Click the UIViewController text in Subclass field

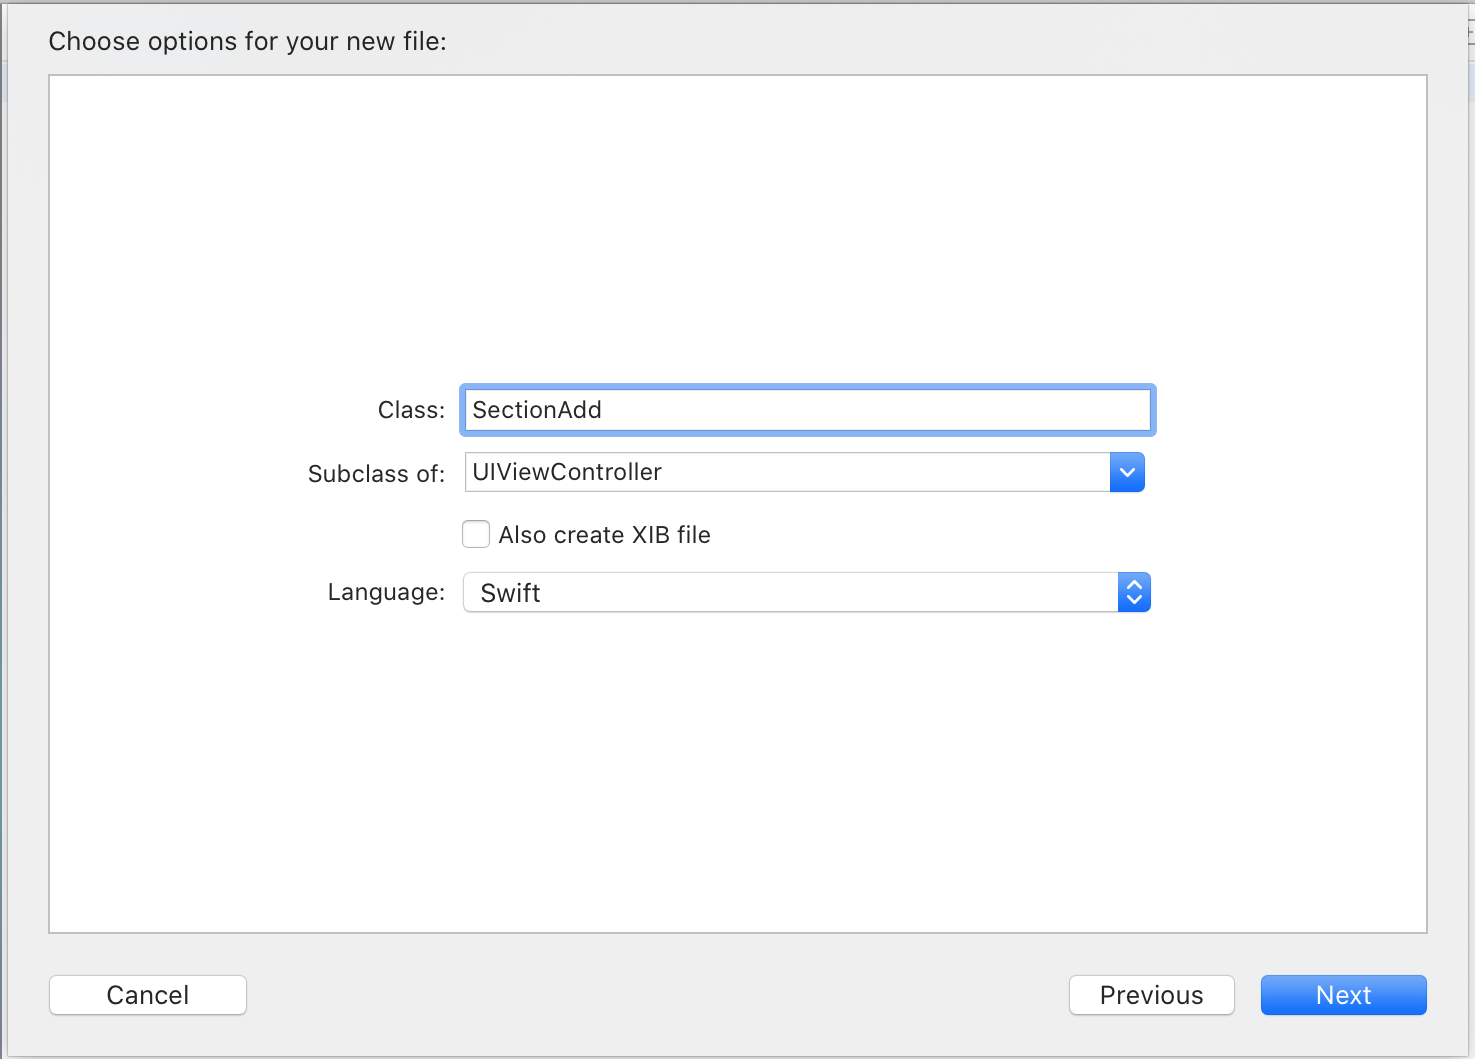coord(567,472)
